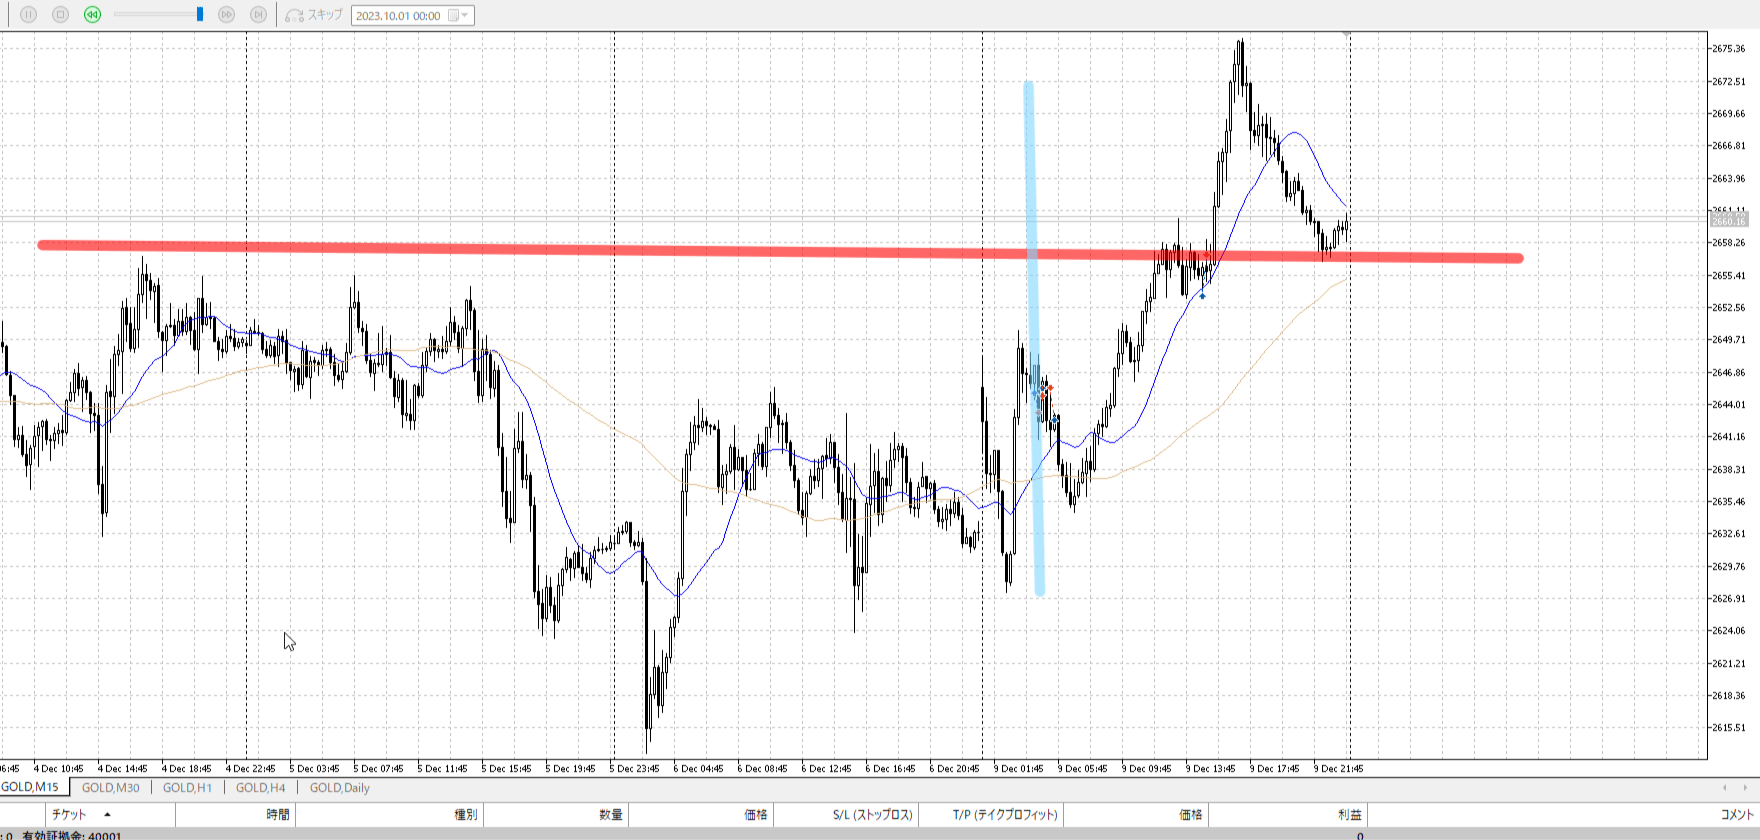The height and width of the screenshot is (840, 1760).
Task: Click the 2023.10.01 date input field
Action: pos(398,16)
